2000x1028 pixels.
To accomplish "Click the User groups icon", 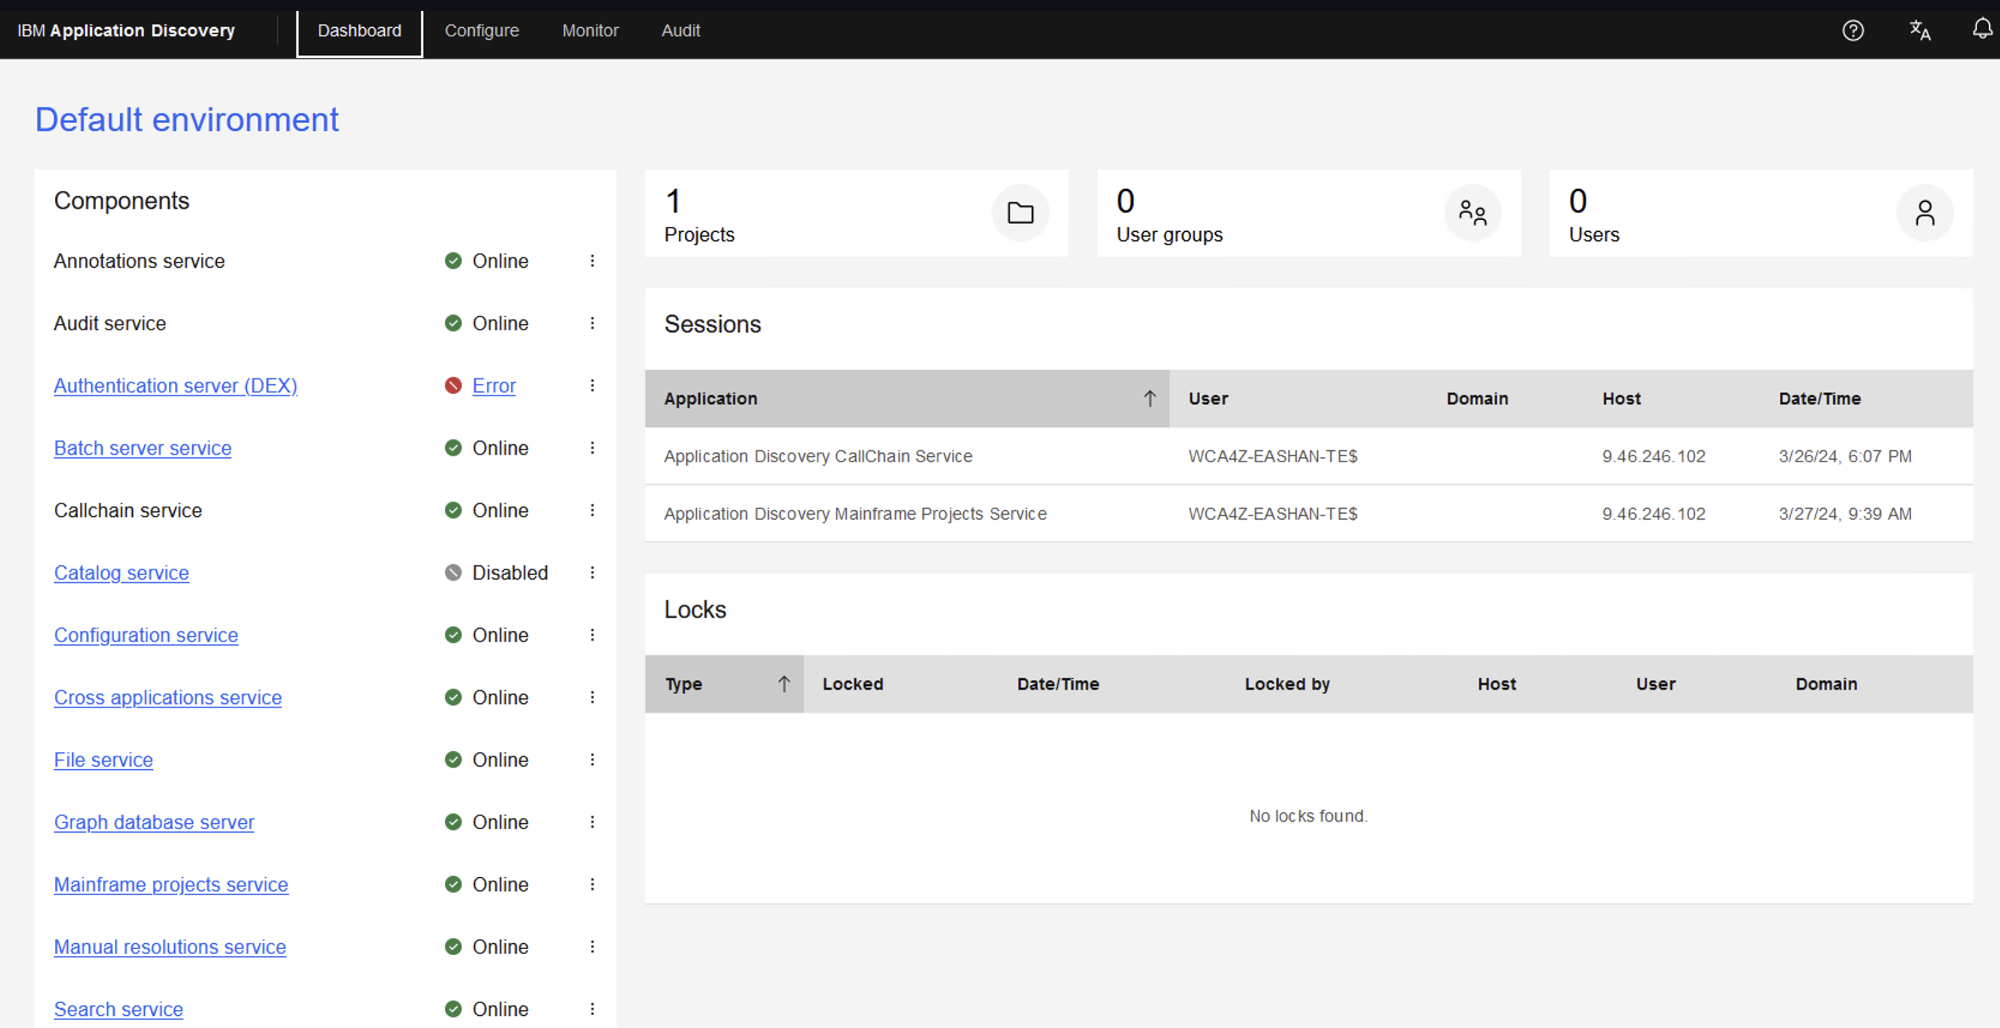I will coord(1472,213).
